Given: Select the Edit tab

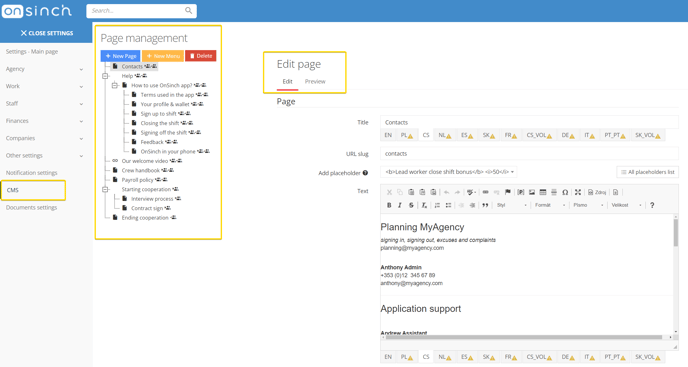Looking at the screenshot, I should point(287,82).
